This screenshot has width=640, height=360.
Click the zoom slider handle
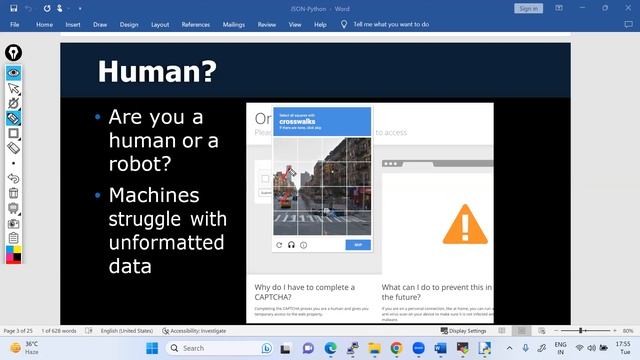click(580, 331)
